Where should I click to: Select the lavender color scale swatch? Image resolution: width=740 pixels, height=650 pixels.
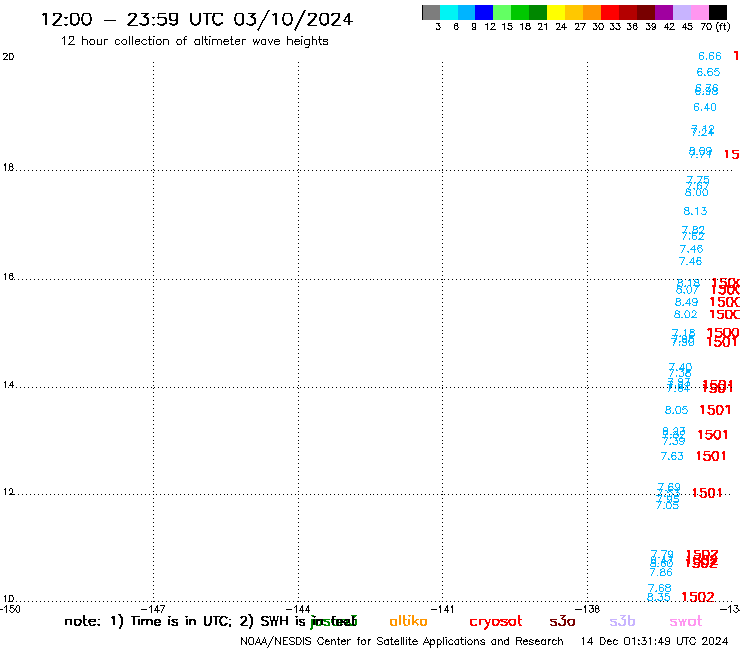click(x=681, y=12)
